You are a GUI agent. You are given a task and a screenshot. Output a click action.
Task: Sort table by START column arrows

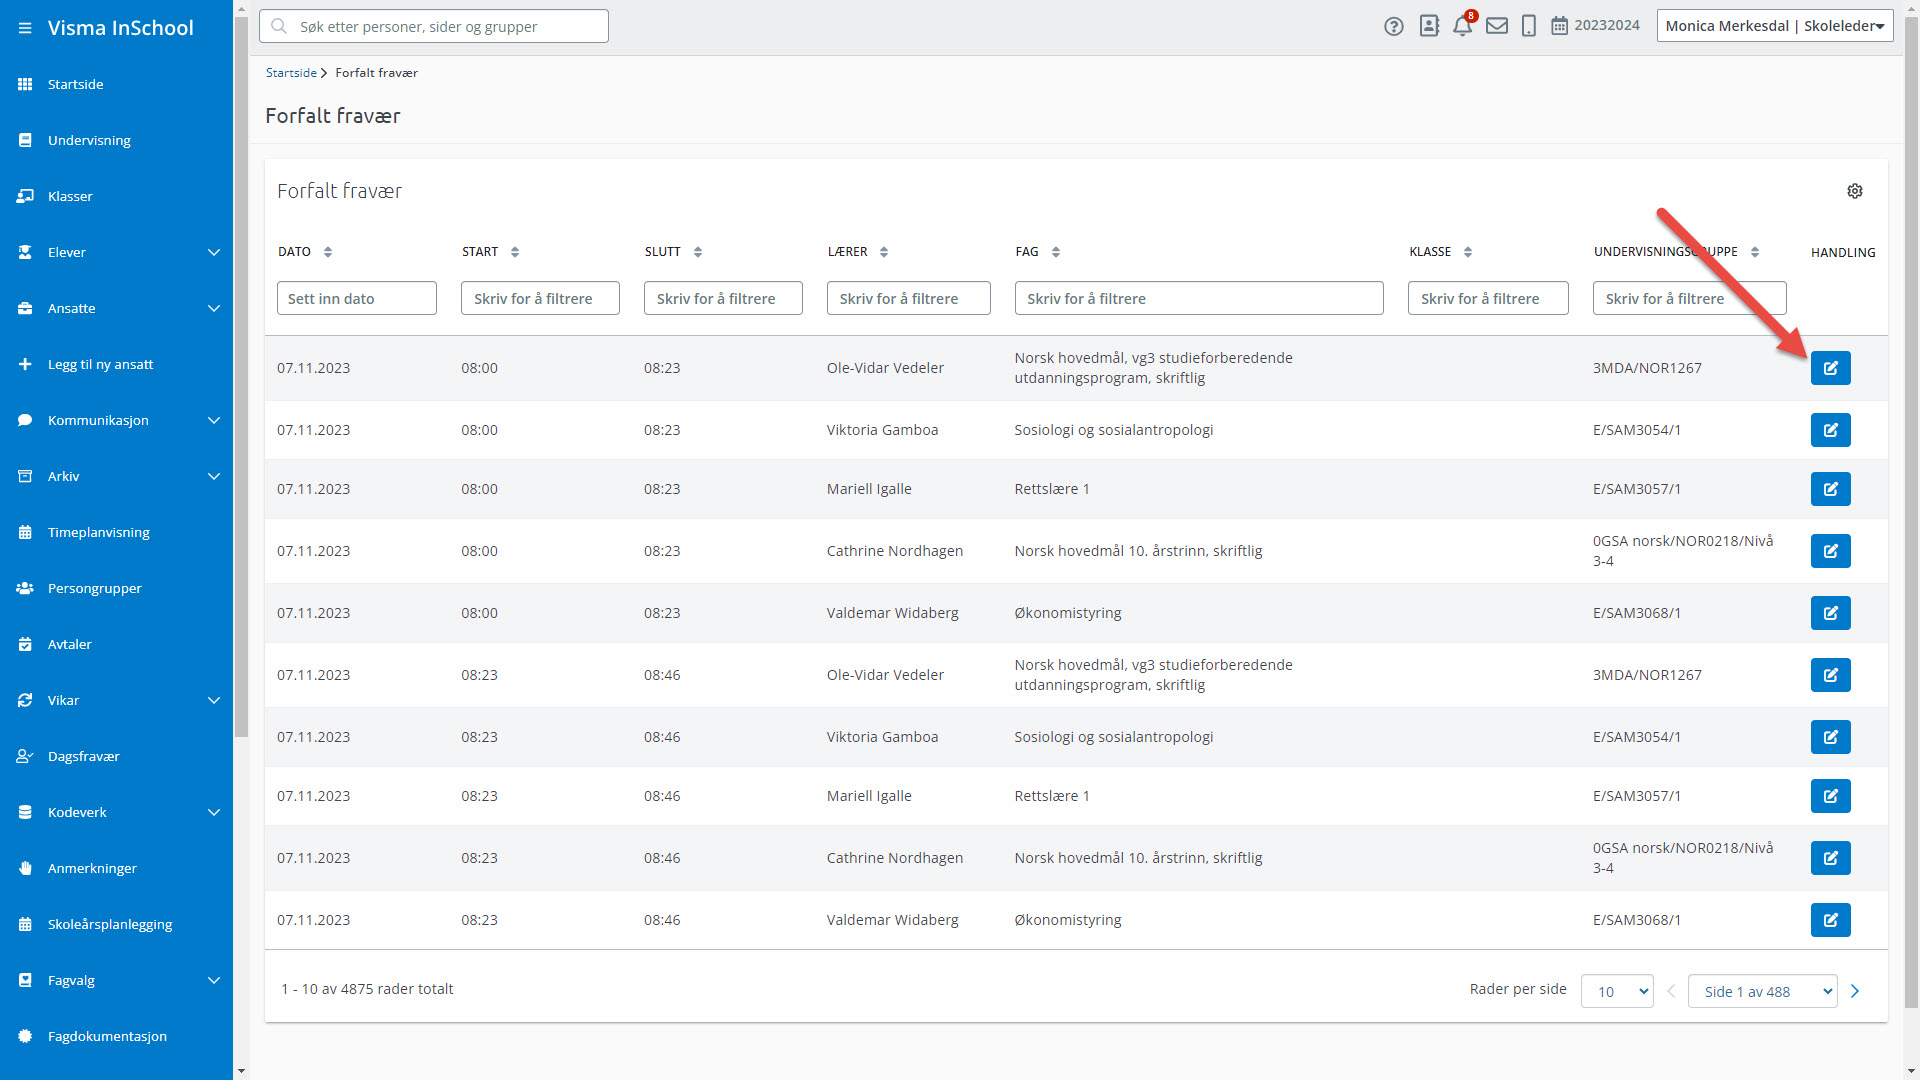pyautogui.click(x=515, y=252)
